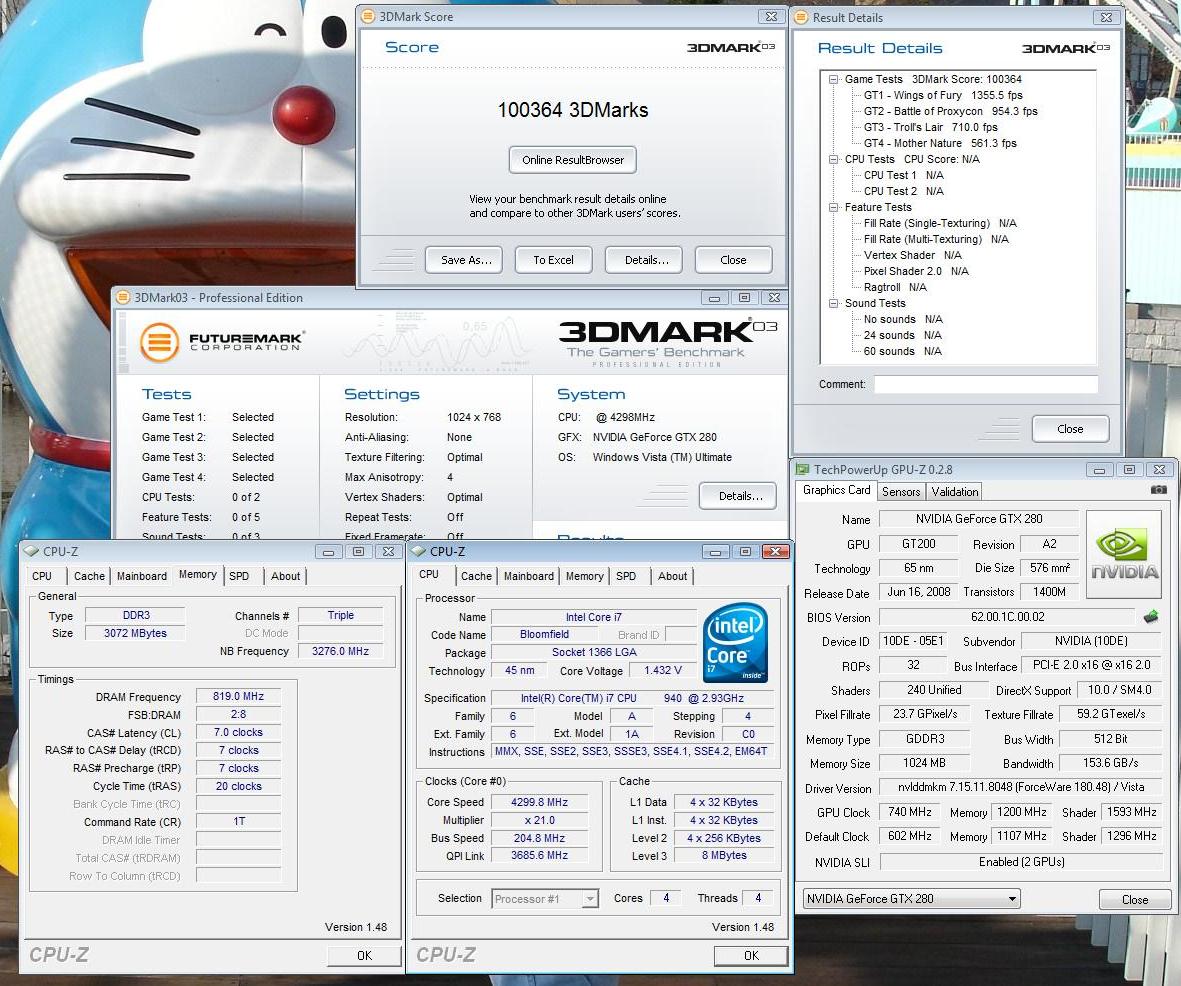Click the NVIDIA logo in GPU-Z

click(x=1124, y=554)
